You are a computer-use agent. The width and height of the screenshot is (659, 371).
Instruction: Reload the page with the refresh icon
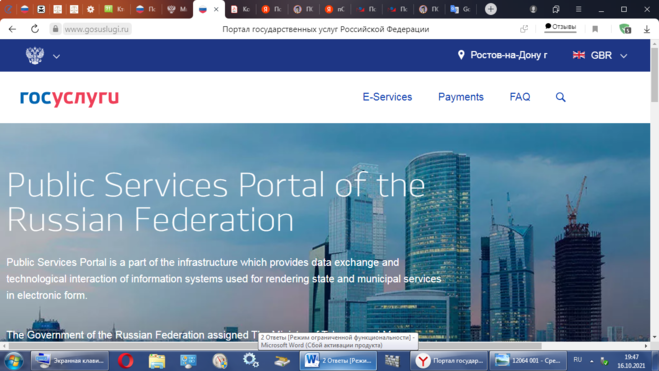[35, 29]
